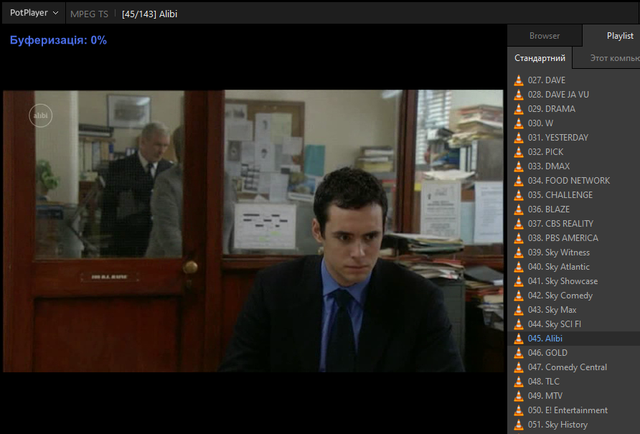The width and height of the screenshot is (640, 434).
Task: Click the cone icon next to 035. CHALLENGE
Action: coord(518,195)
